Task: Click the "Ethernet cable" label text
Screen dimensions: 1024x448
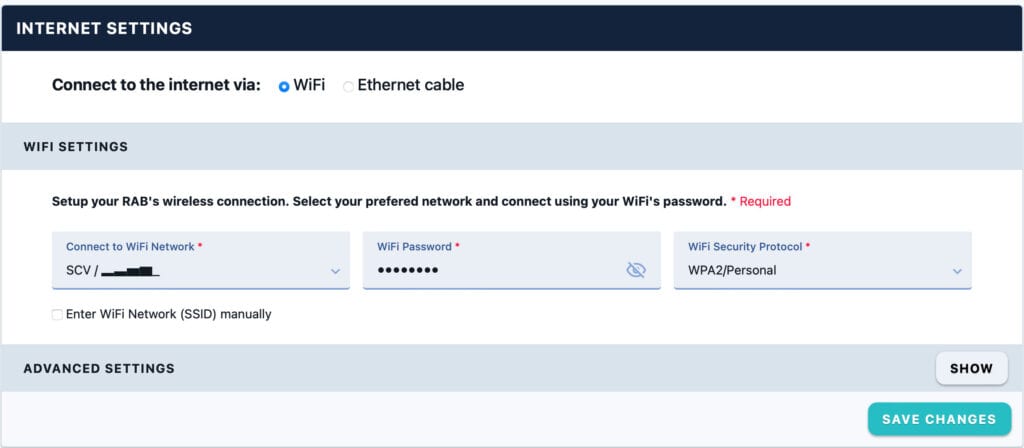Action: [x=411, y=85]
